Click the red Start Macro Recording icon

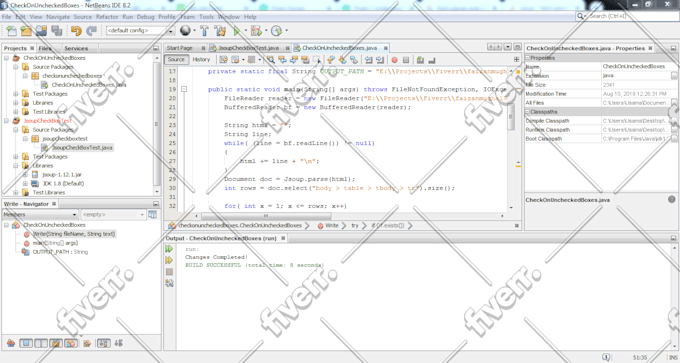[x=394, y=60]
